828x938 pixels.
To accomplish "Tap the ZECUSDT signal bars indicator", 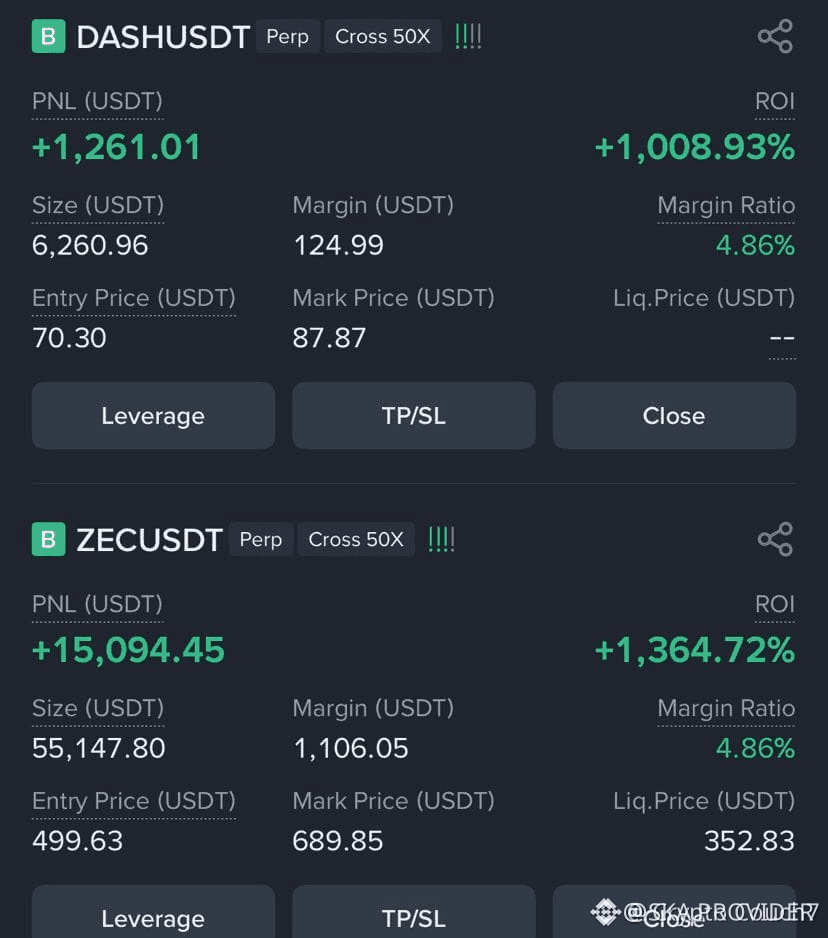I will [441, 540].
